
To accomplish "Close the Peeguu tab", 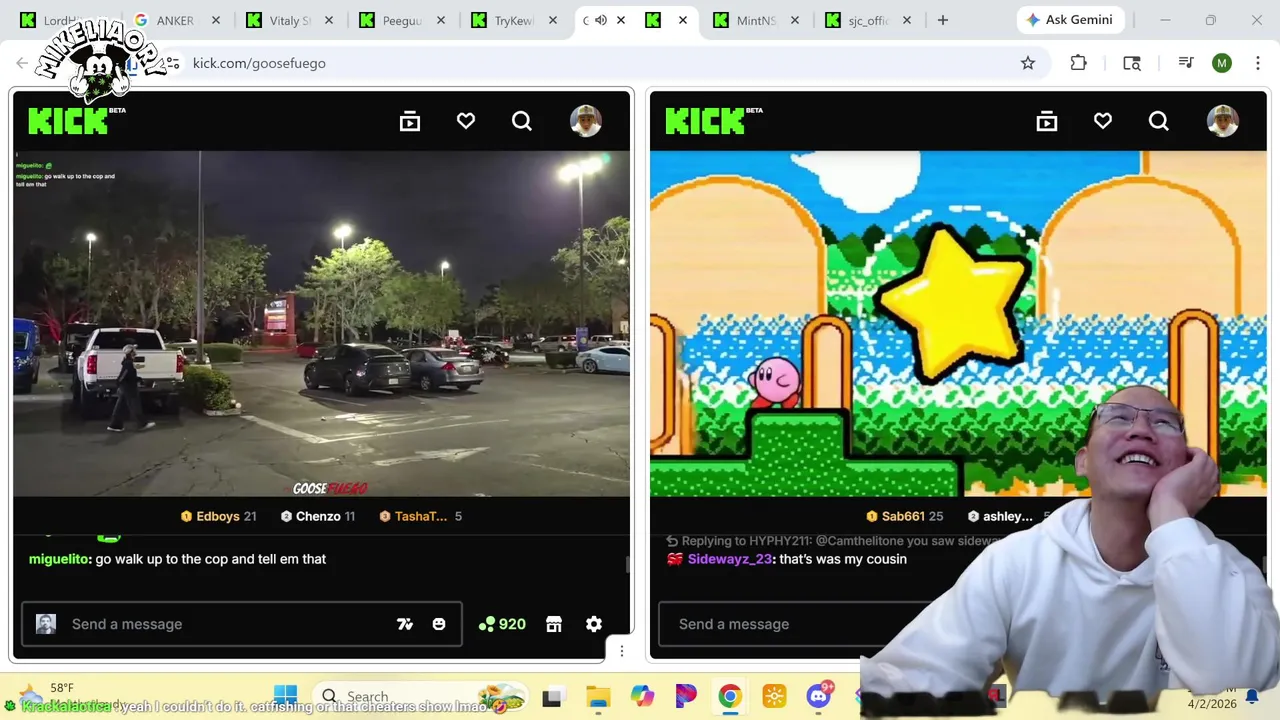I will [x=441, y=20].
